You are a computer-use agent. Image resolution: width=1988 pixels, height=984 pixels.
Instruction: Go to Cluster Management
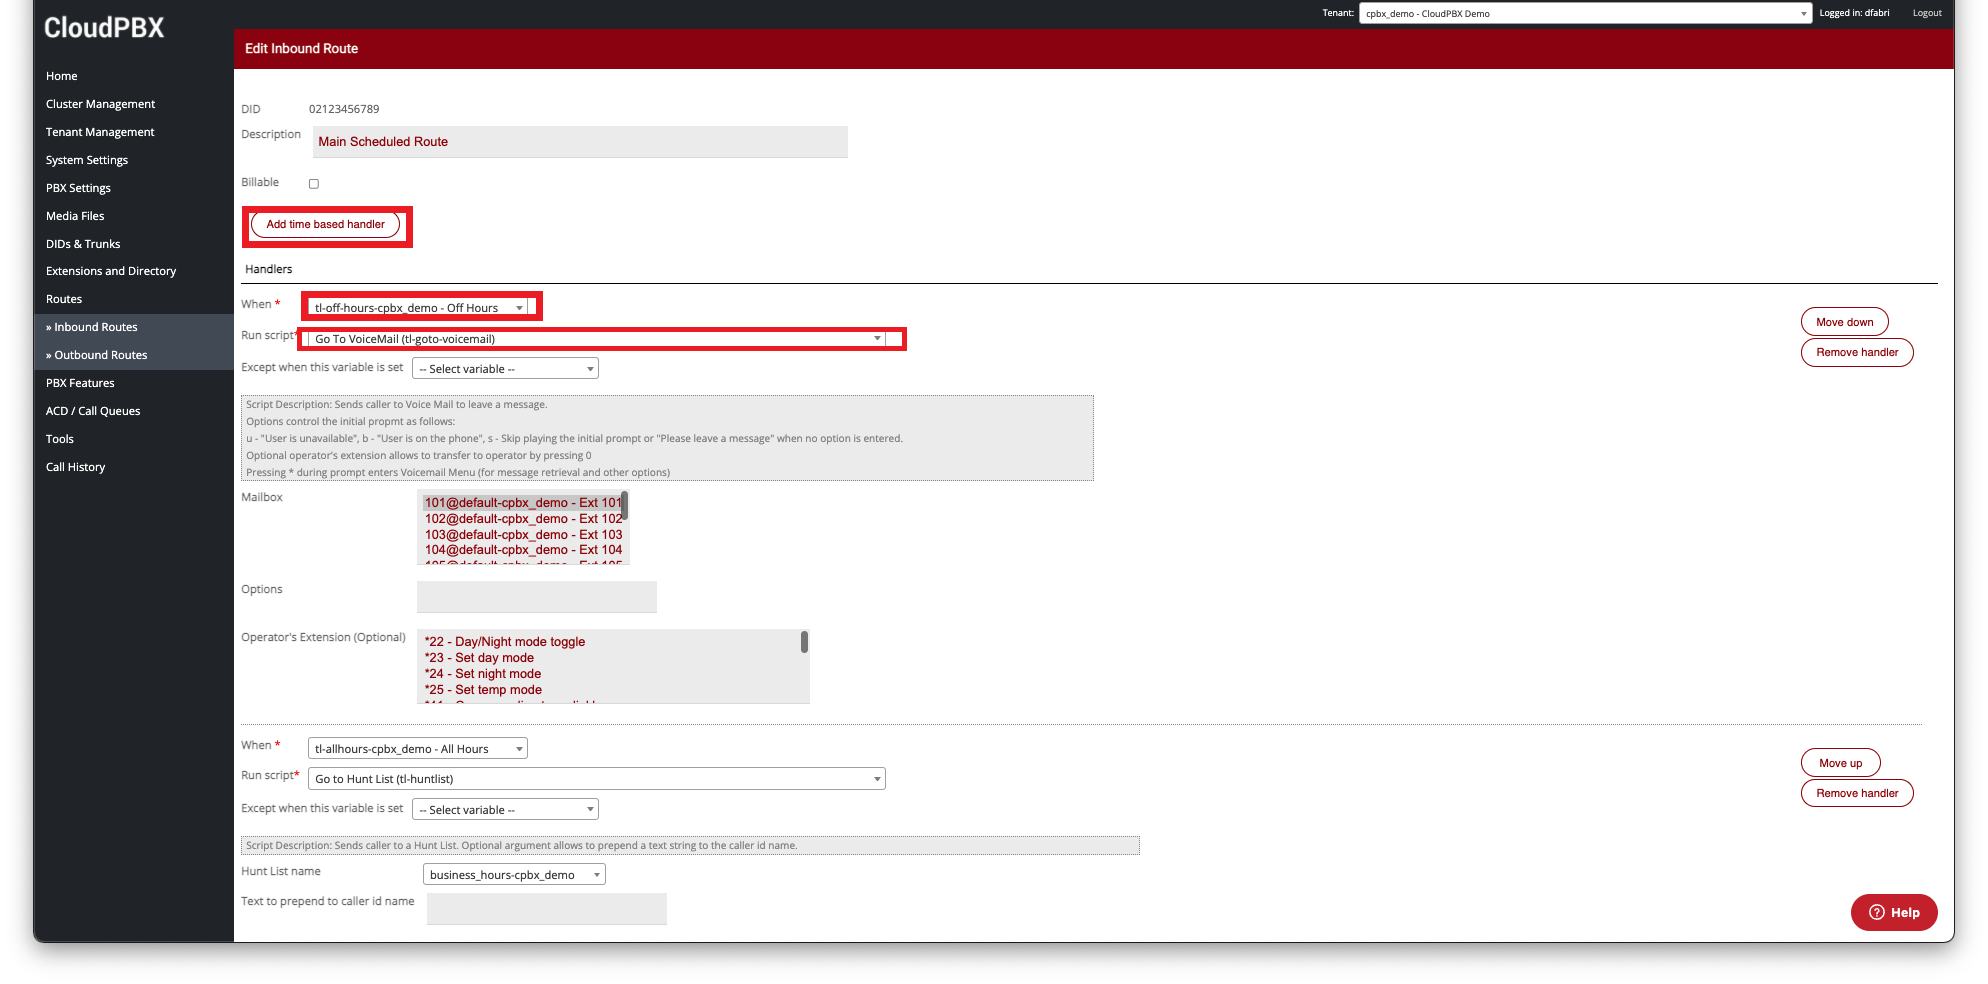pyautogui.click(x=100, y=104)
